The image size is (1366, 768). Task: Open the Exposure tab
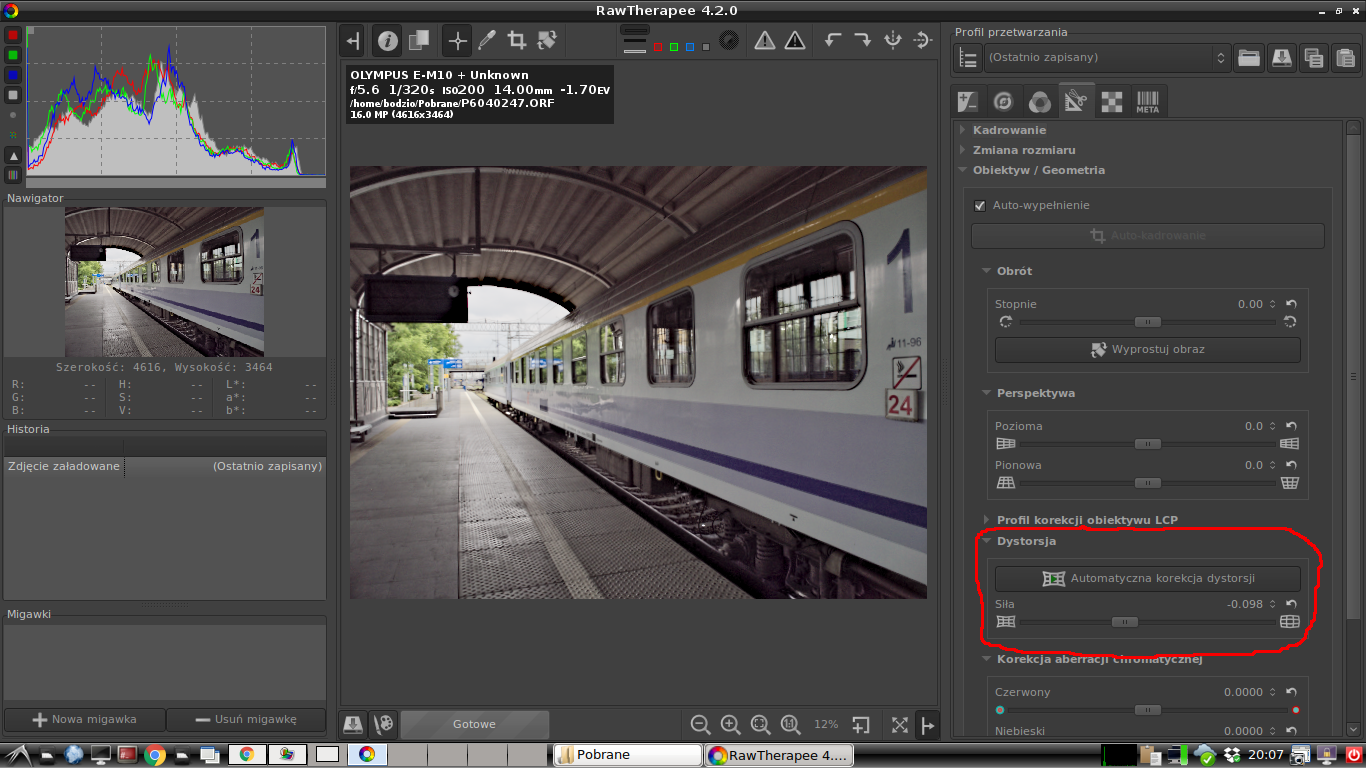(x=967, y=102)
